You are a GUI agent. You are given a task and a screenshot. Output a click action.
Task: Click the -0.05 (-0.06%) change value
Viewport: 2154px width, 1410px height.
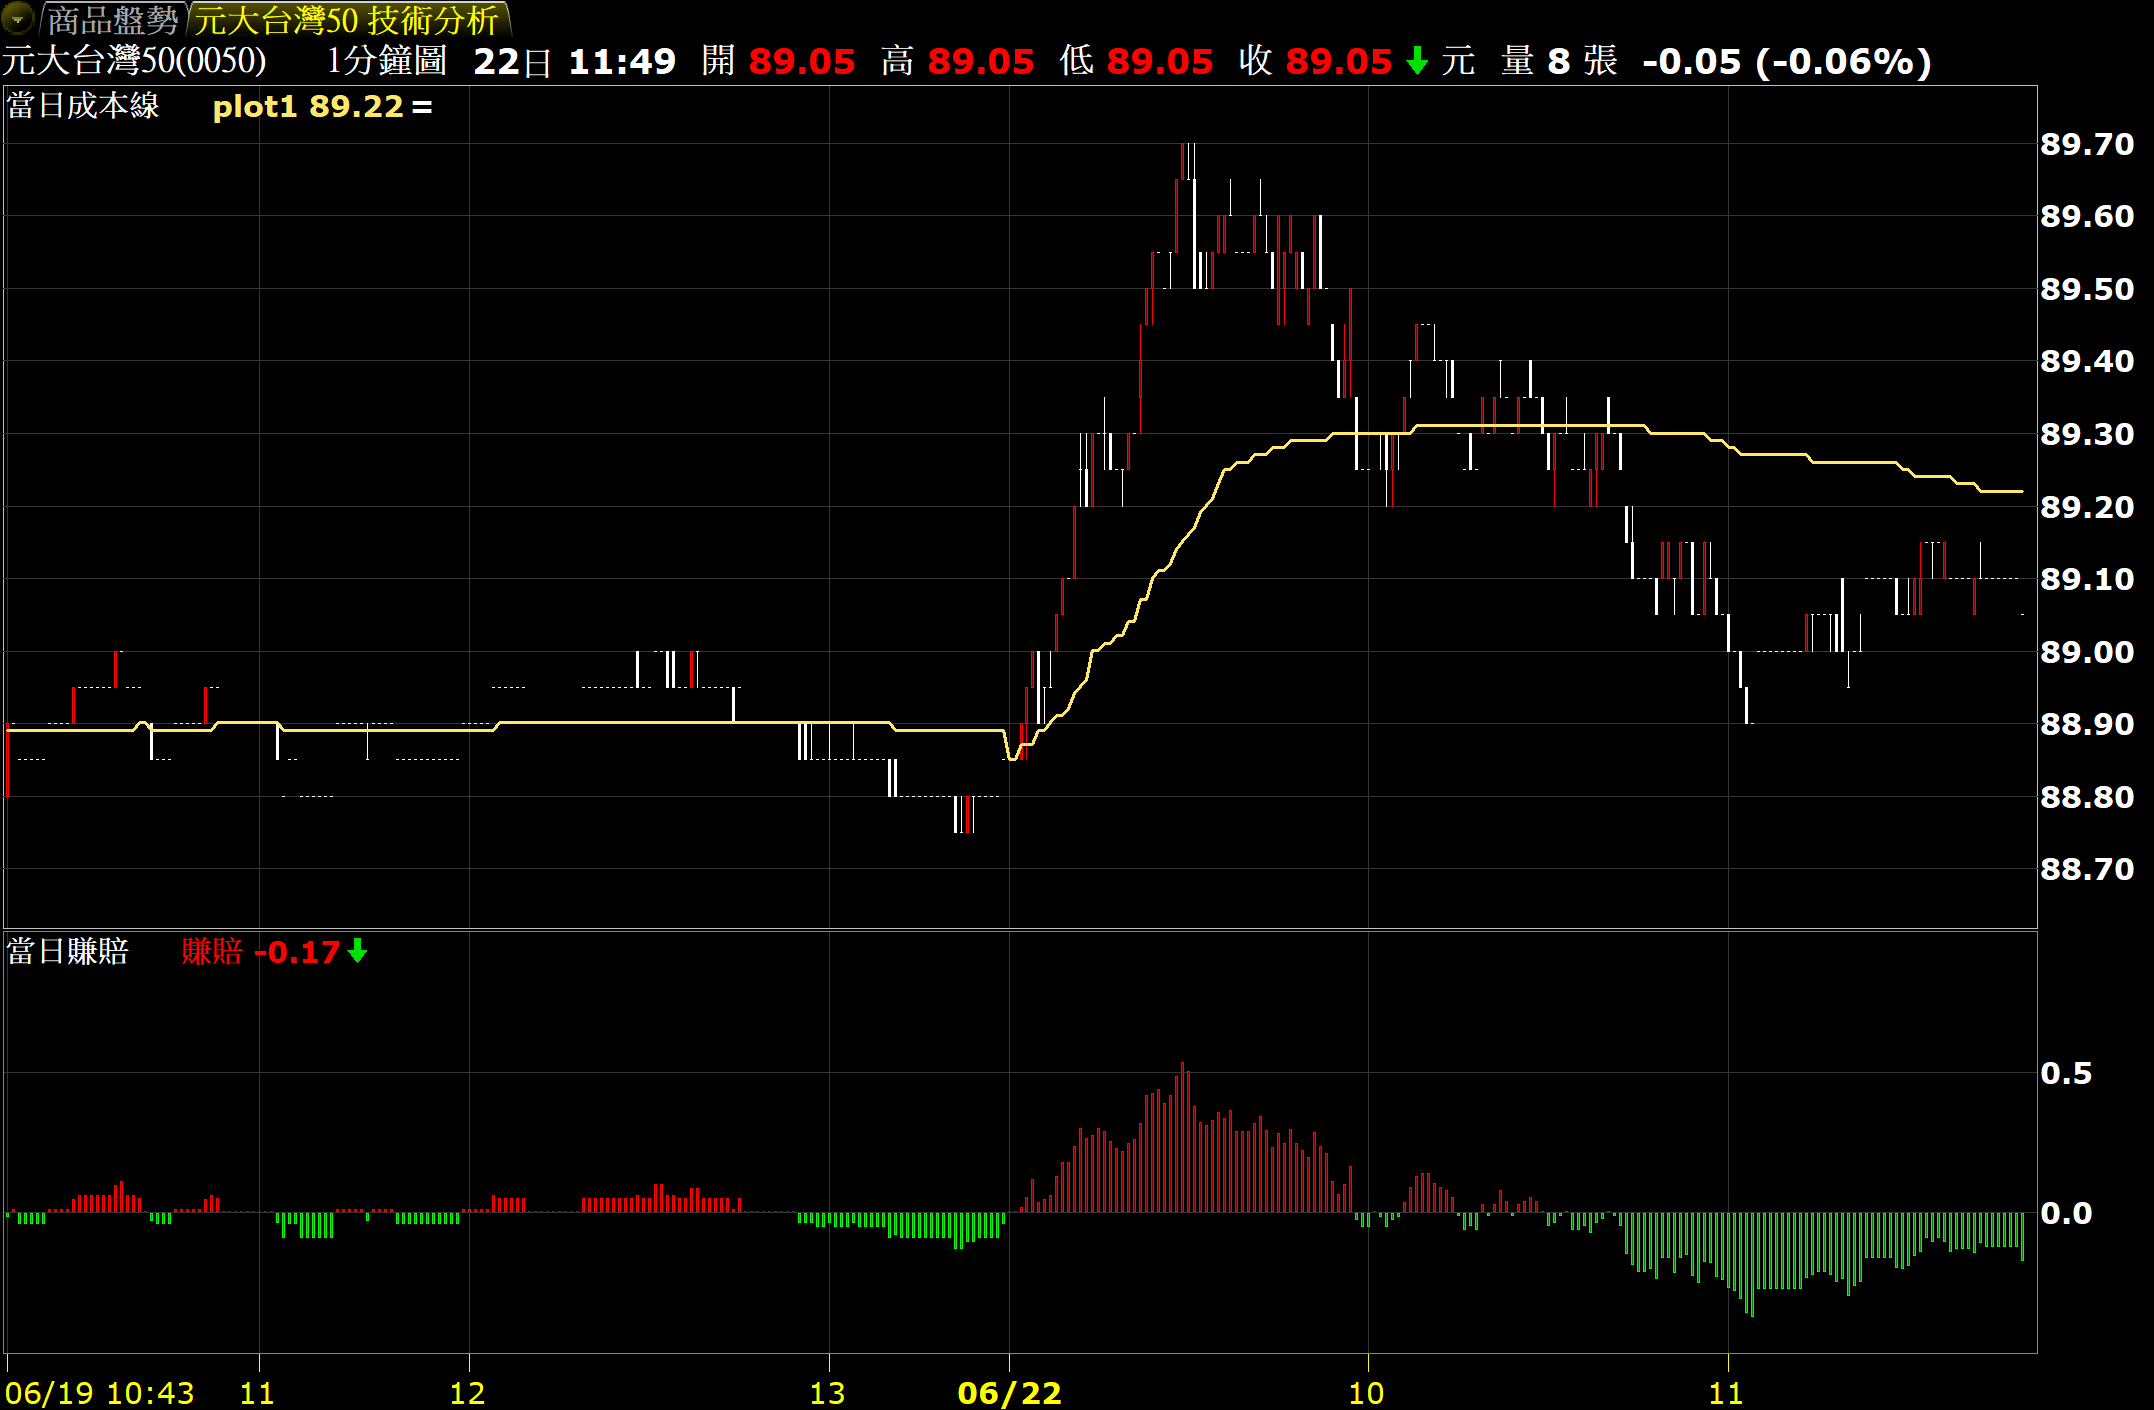coord(1786,62)
